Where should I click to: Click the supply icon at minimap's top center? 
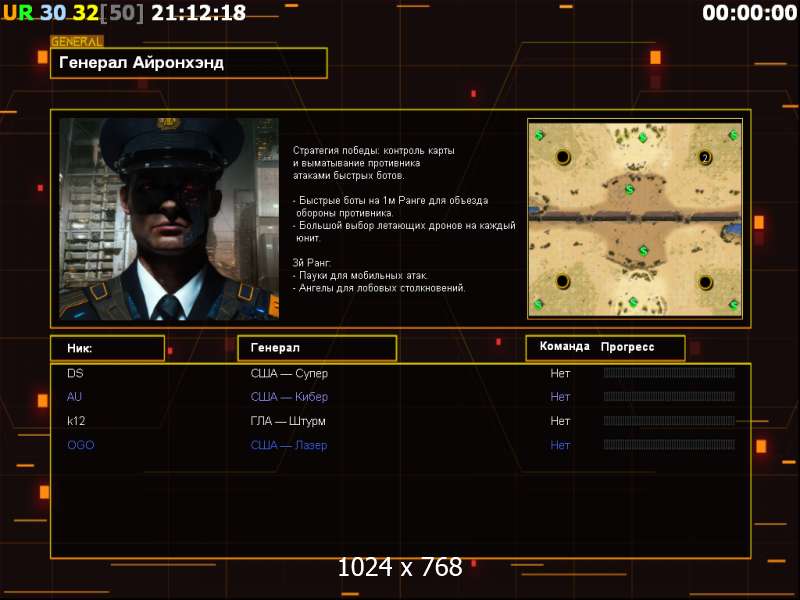pos(643,138)
